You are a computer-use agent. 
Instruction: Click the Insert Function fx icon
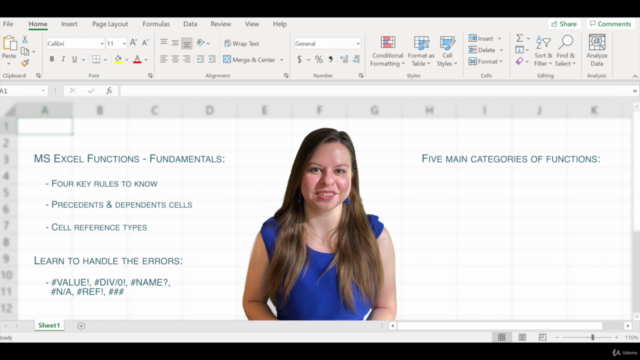[109, 91]
